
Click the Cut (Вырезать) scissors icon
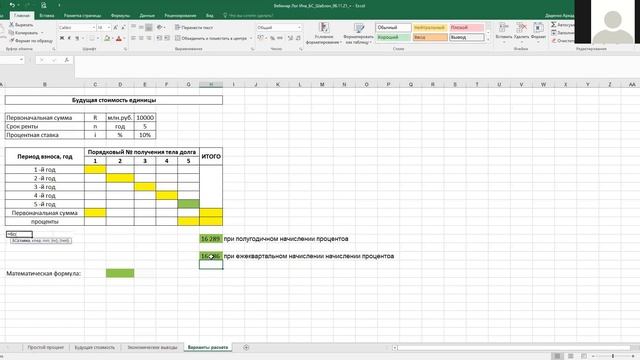[11, 25]
